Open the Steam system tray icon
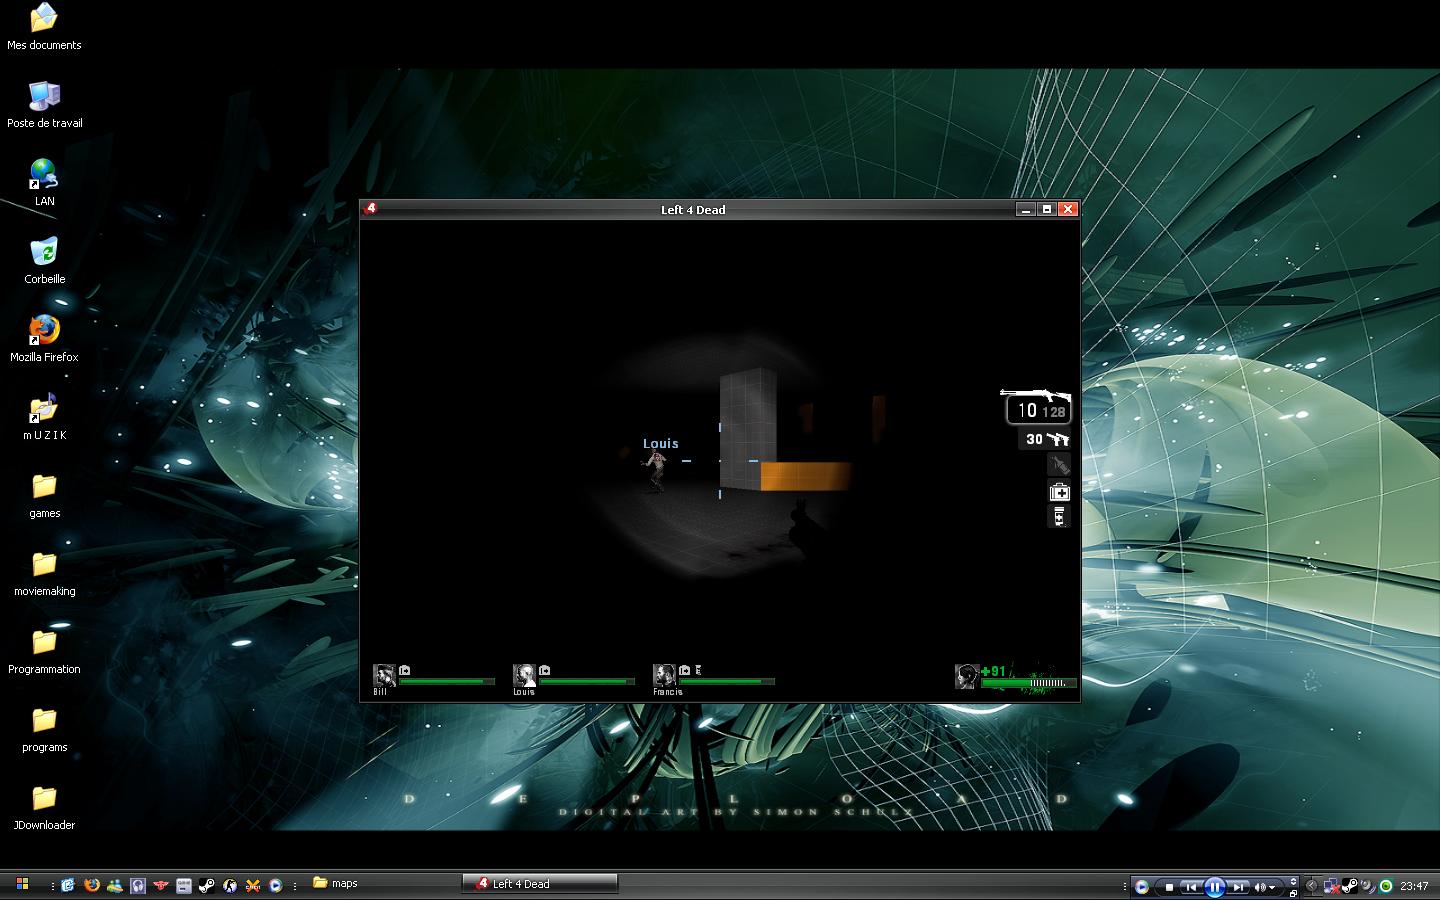Image resolution: width=1440 pixels, height=900 pixels. [x=1350, y=886]
